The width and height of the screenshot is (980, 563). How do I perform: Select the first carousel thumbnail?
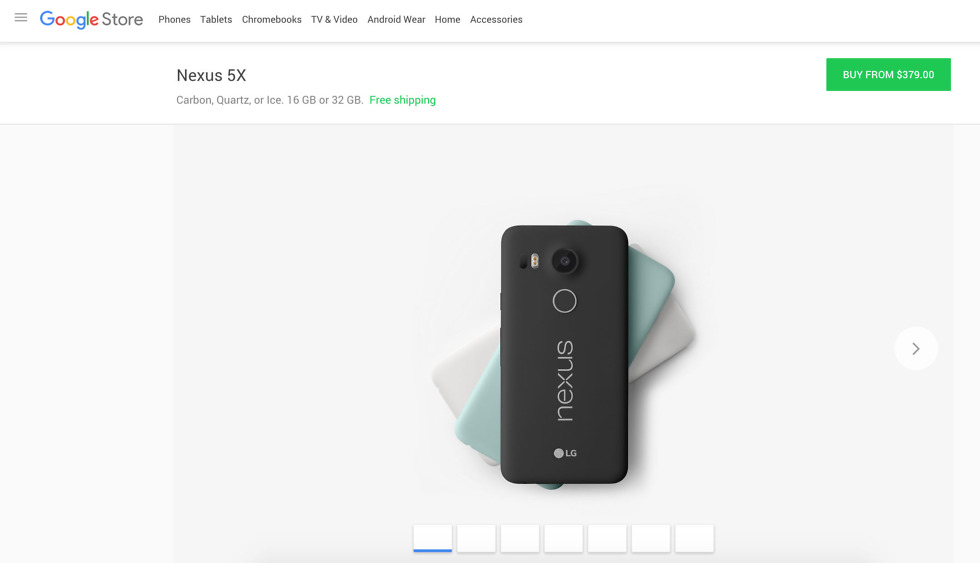click(x=432, y=539)
